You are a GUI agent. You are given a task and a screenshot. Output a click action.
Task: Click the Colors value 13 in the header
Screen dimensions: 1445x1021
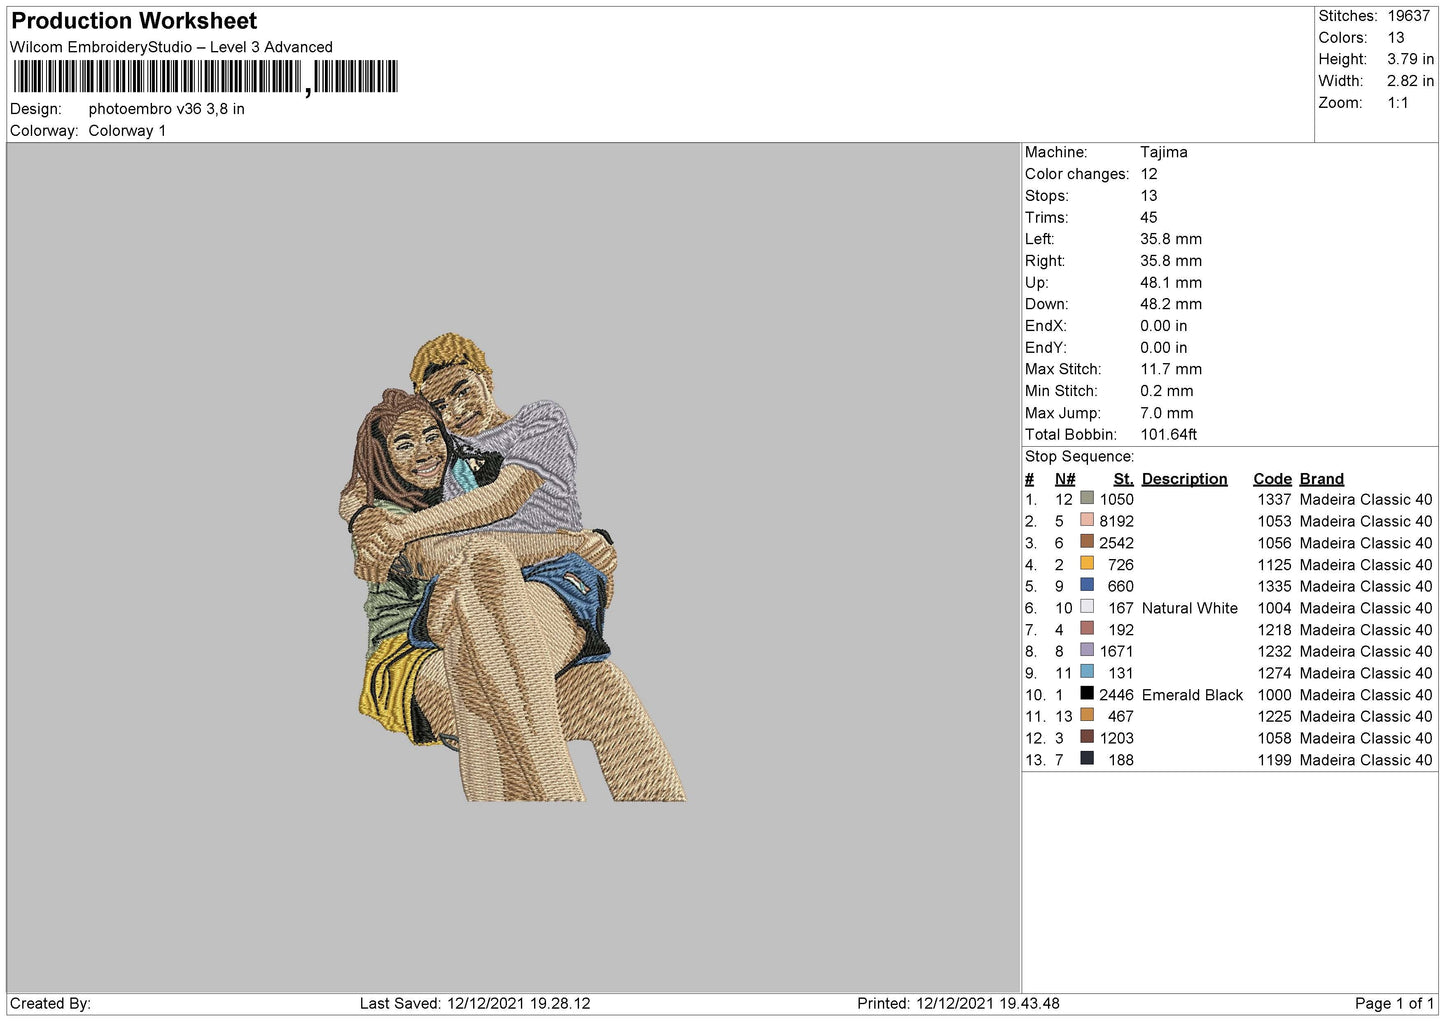(1396, 38)
